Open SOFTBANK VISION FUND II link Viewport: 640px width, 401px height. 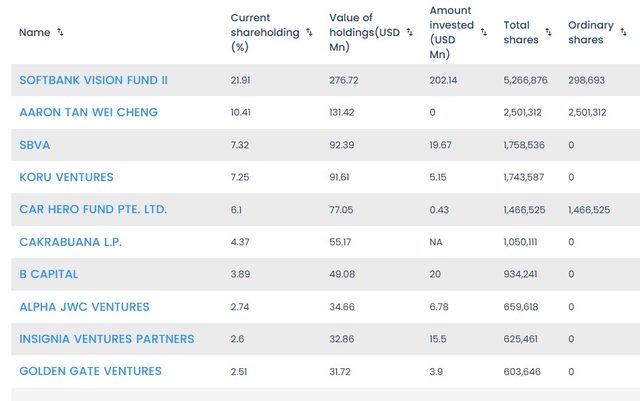(x=94, y=79)
